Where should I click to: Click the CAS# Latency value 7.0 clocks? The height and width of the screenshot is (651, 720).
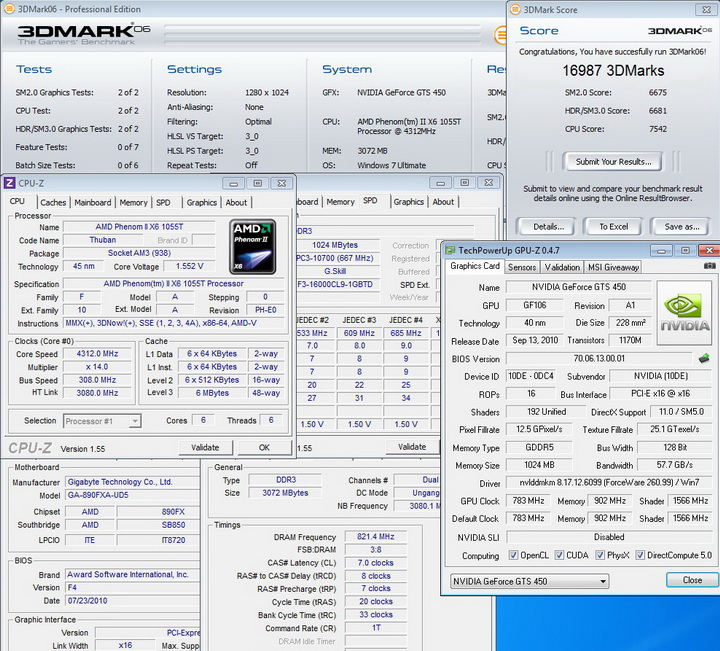point(376,563)
